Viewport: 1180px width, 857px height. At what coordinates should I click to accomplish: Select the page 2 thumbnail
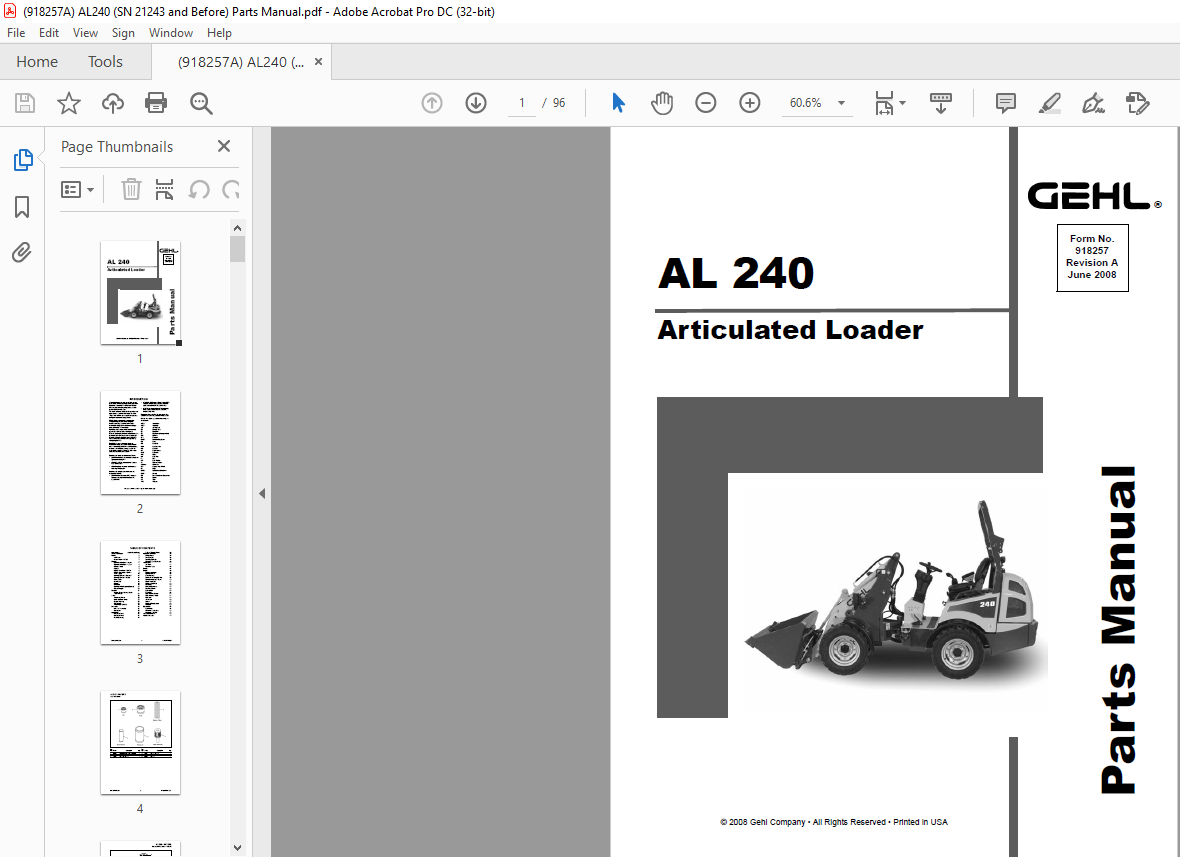[x=141, y=442]
